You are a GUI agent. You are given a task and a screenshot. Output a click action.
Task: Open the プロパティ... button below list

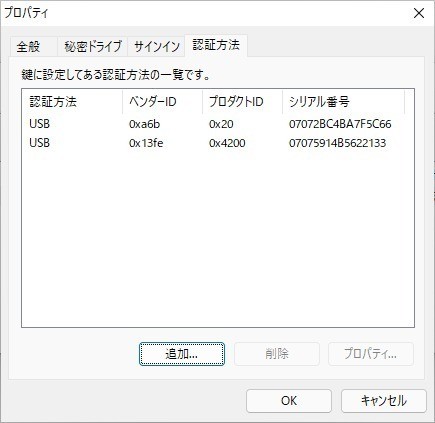point(371,354)
